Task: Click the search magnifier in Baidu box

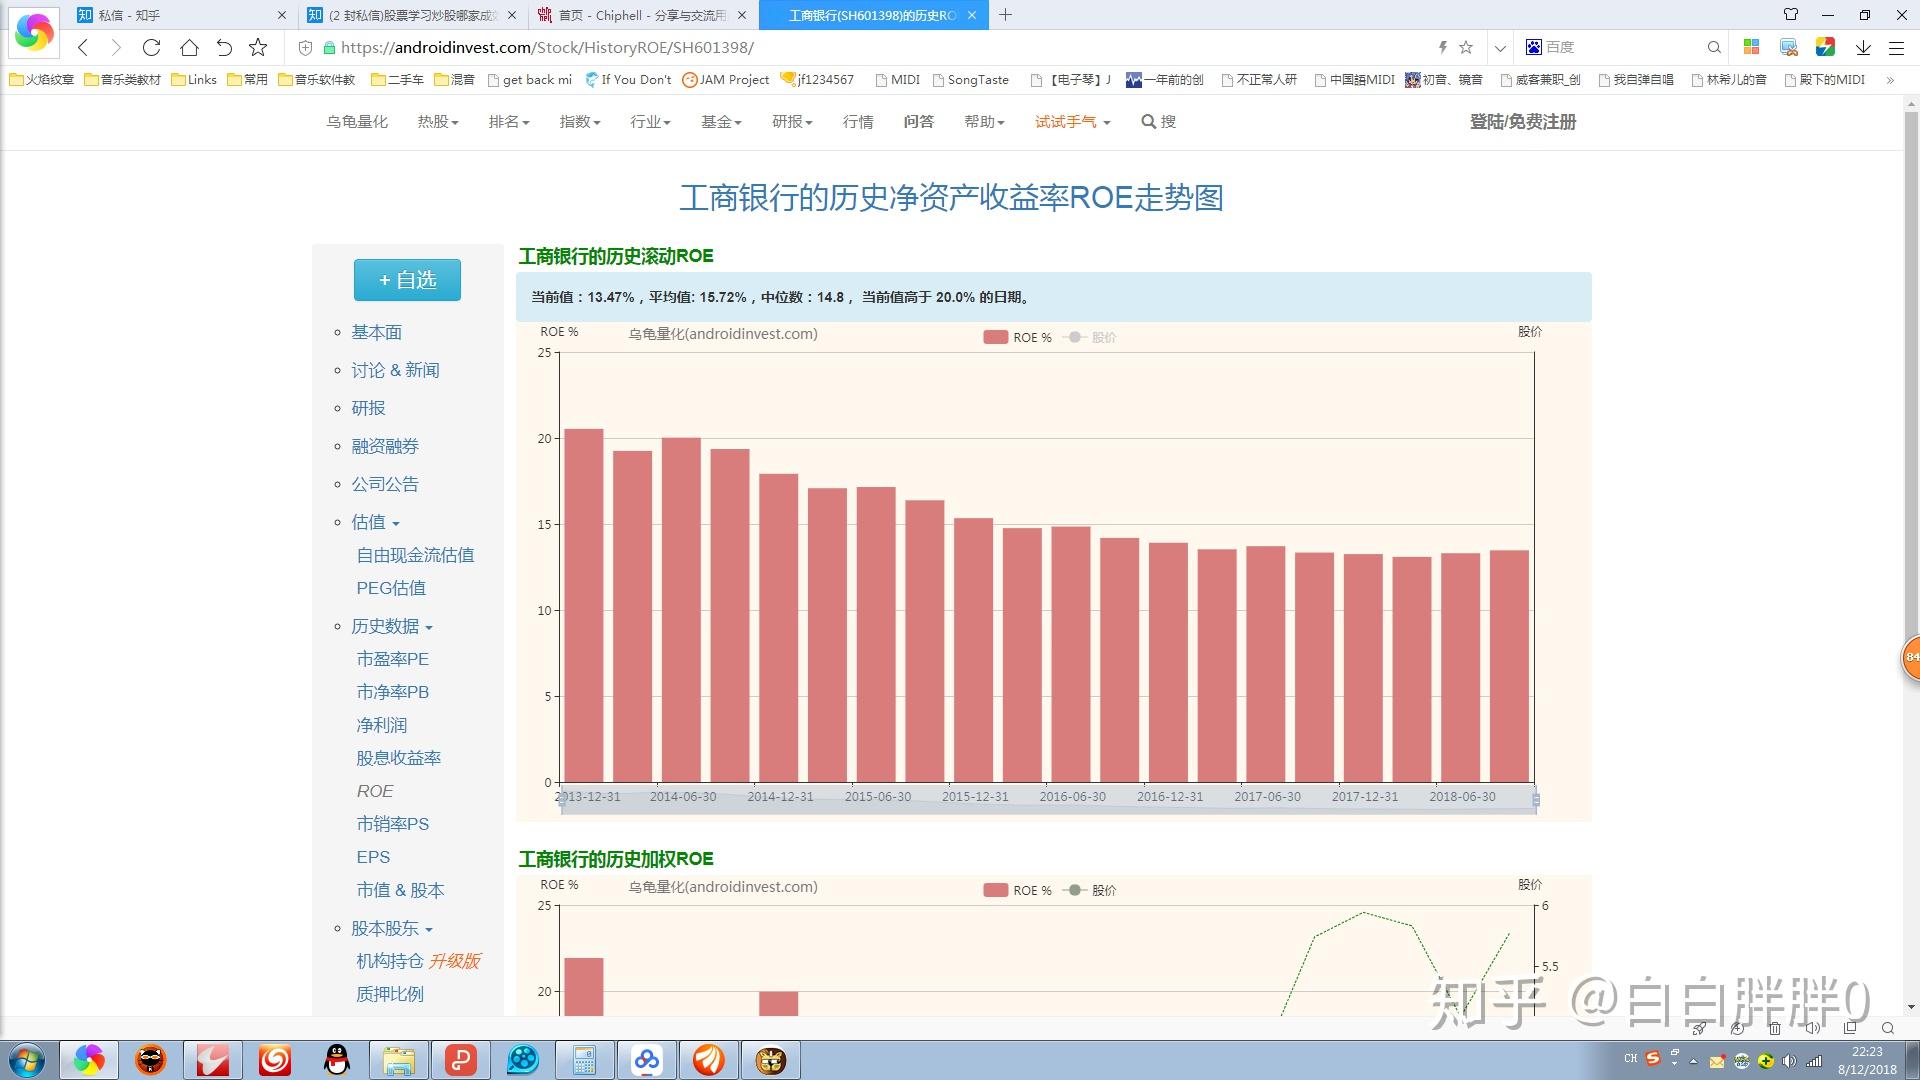Action: 1714,47
